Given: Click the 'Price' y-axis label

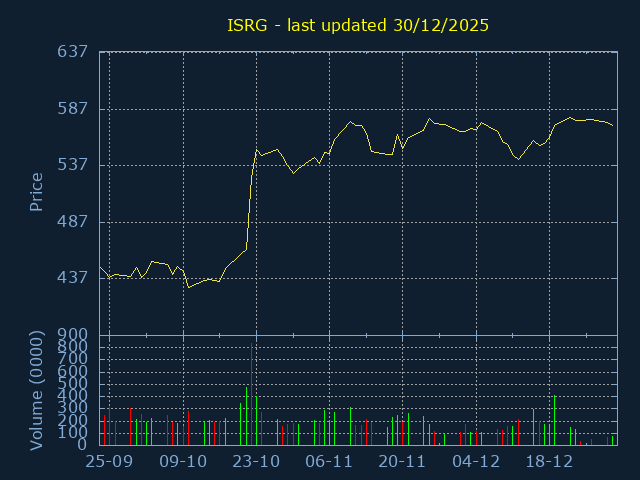Looking at the screenshot, I should point(36,192).
